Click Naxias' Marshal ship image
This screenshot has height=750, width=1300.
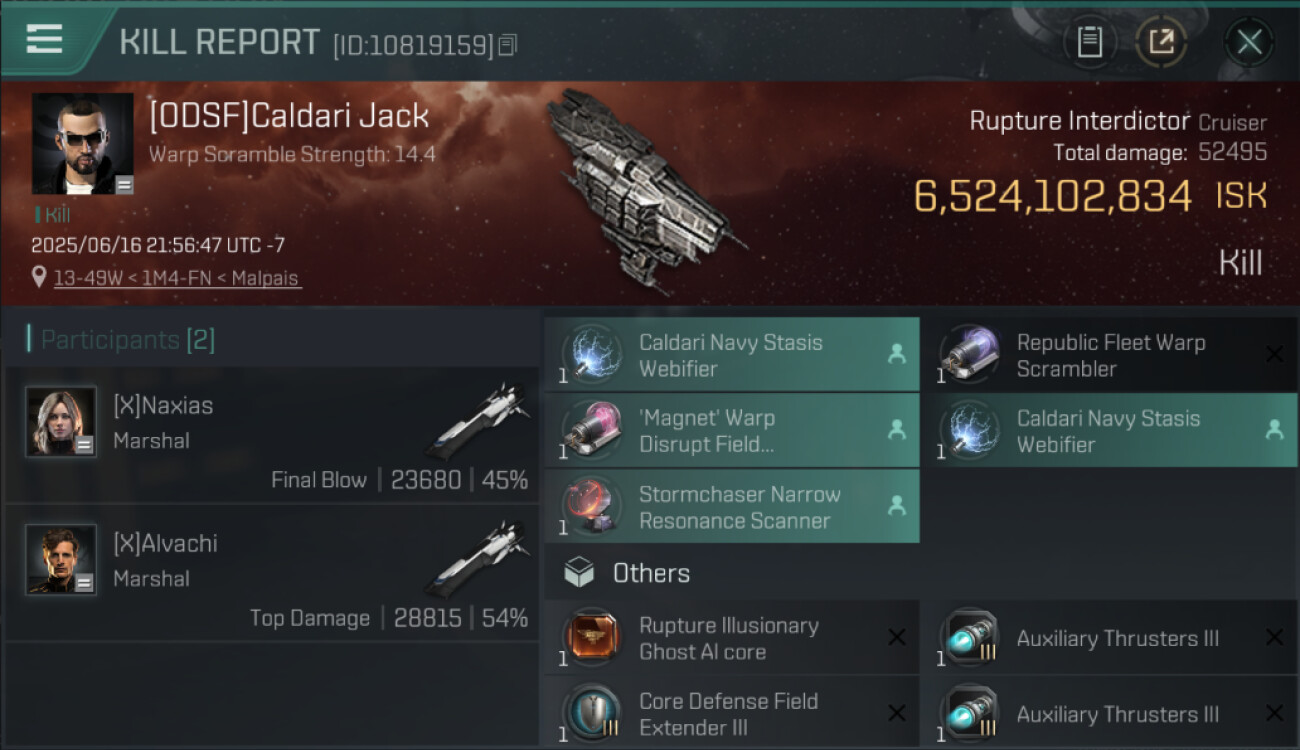click(478, 421)
